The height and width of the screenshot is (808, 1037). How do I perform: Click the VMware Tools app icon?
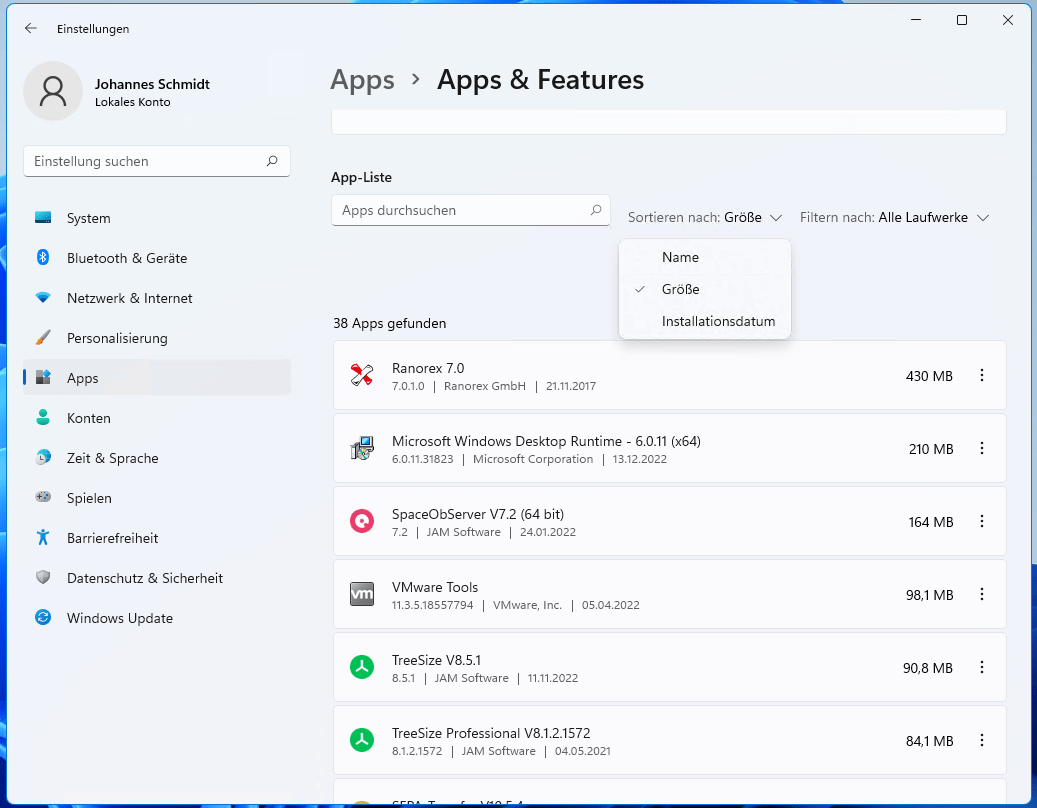pyautogui.click(x=362, y=594)
